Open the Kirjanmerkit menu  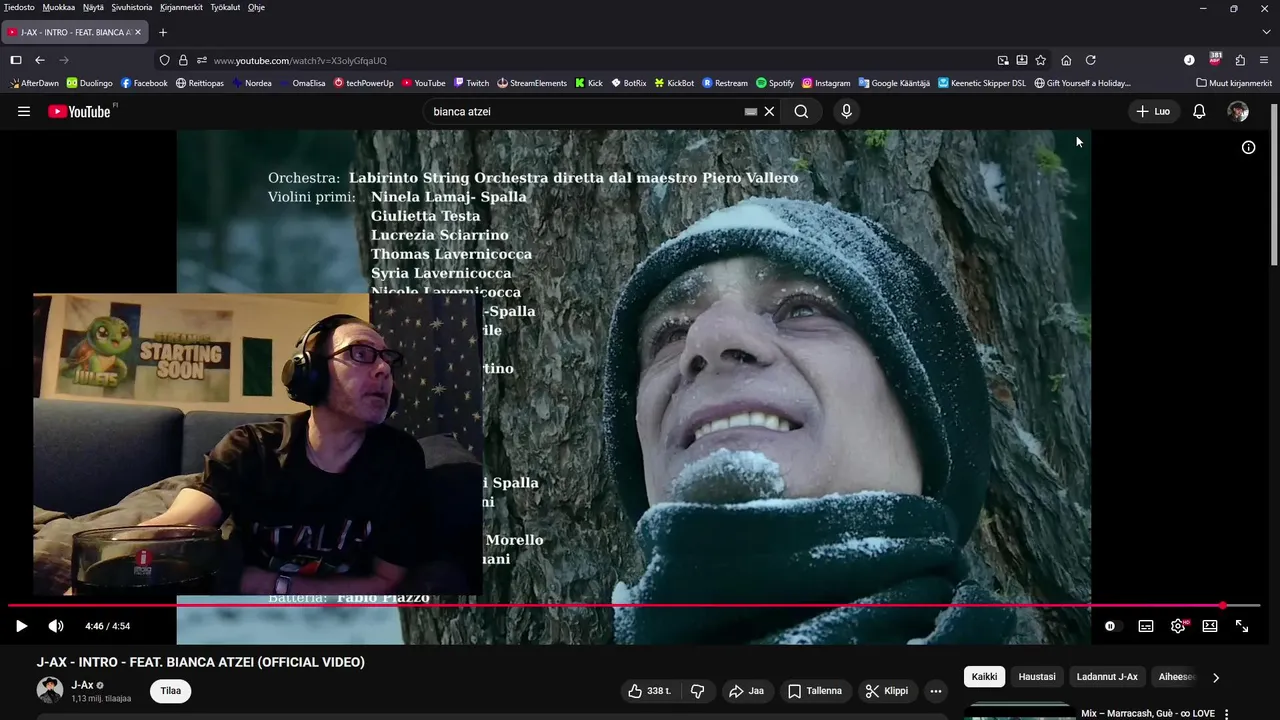[181, 7]
